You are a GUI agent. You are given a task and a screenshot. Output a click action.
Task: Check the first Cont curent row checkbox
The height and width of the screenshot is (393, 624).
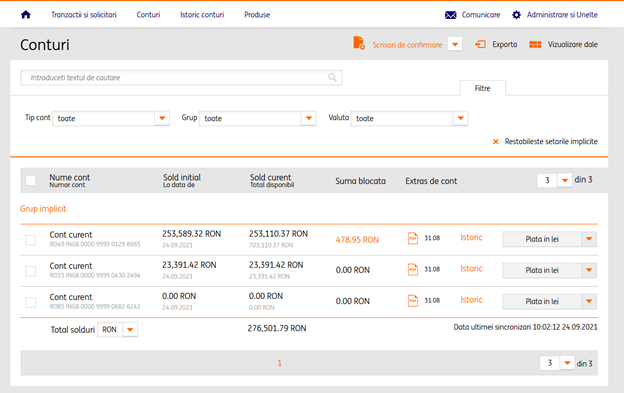[31, 240]
